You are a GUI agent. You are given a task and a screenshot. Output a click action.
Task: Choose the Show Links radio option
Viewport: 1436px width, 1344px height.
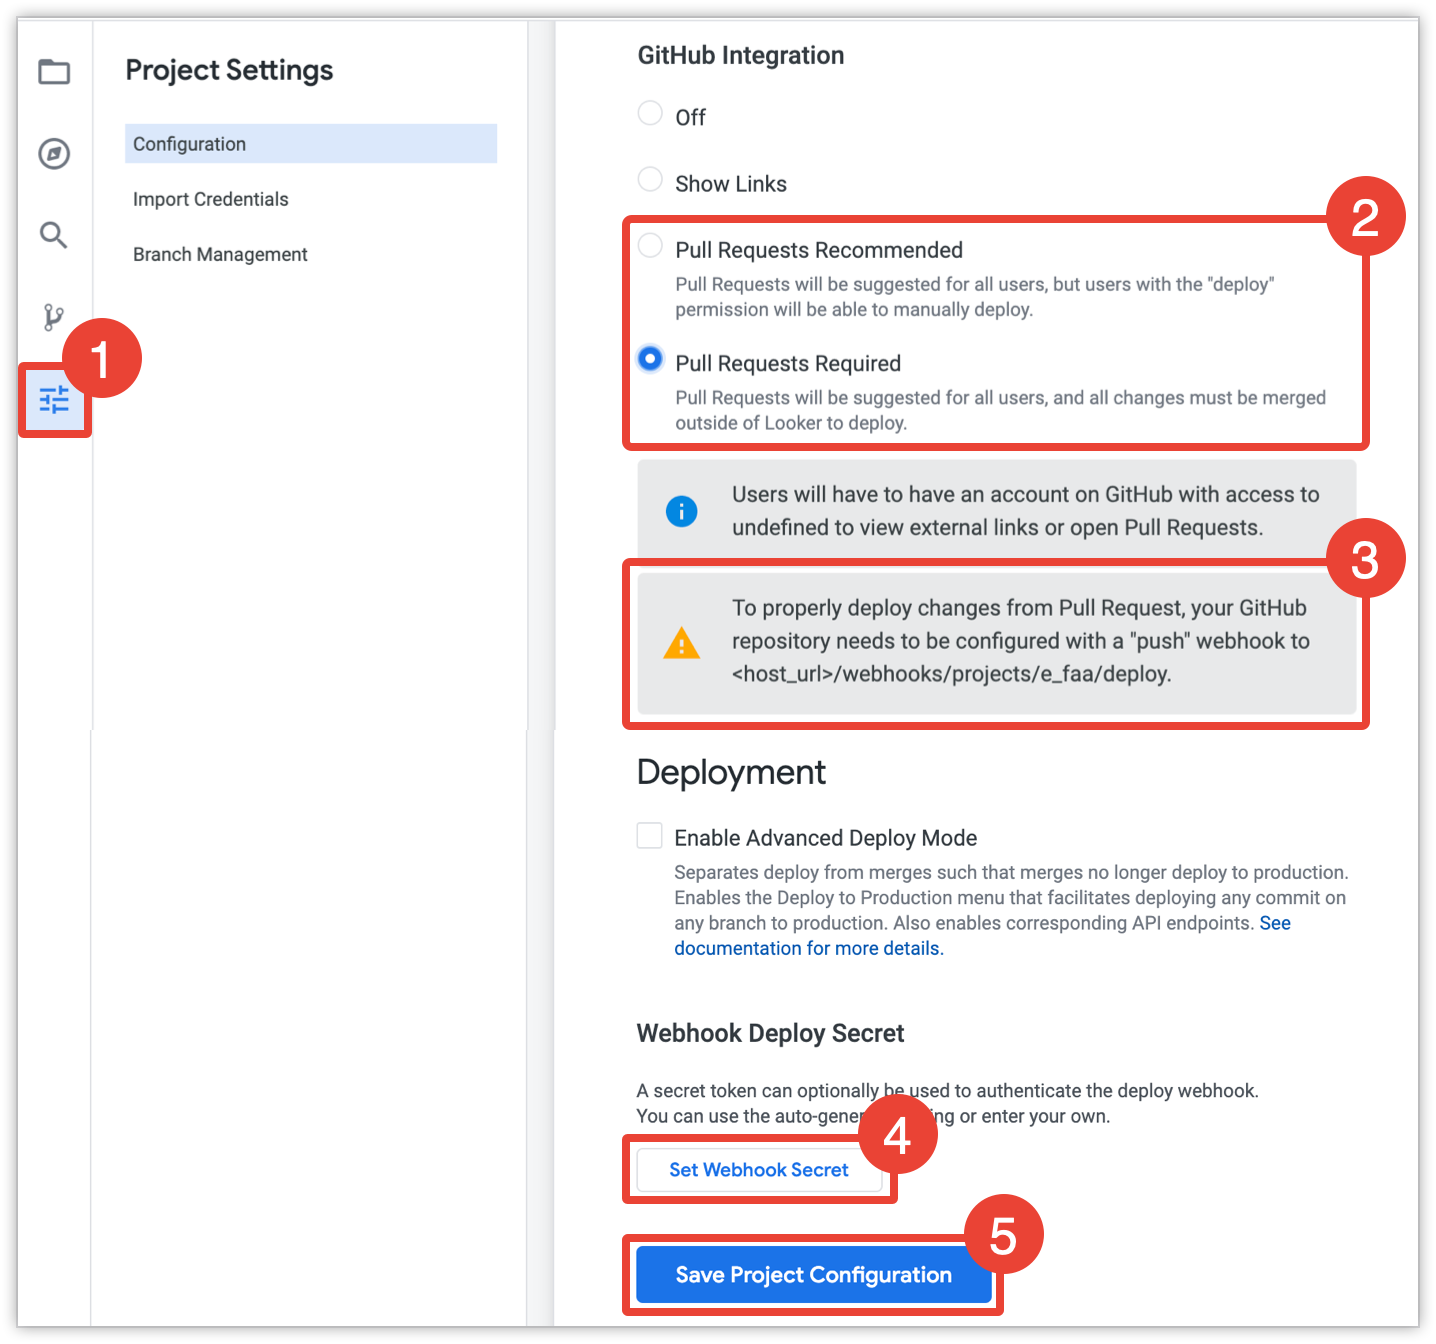coord(651,180)
